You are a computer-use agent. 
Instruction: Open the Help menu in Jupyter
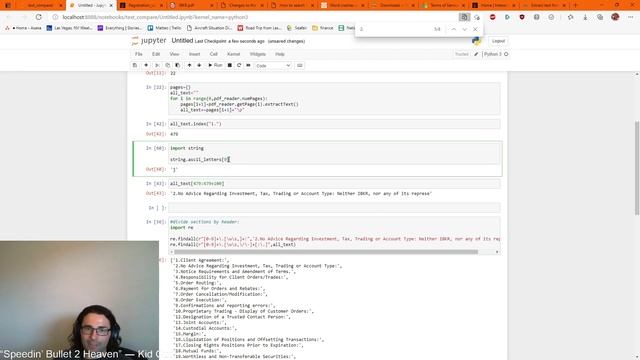click(x=280, y=54)
